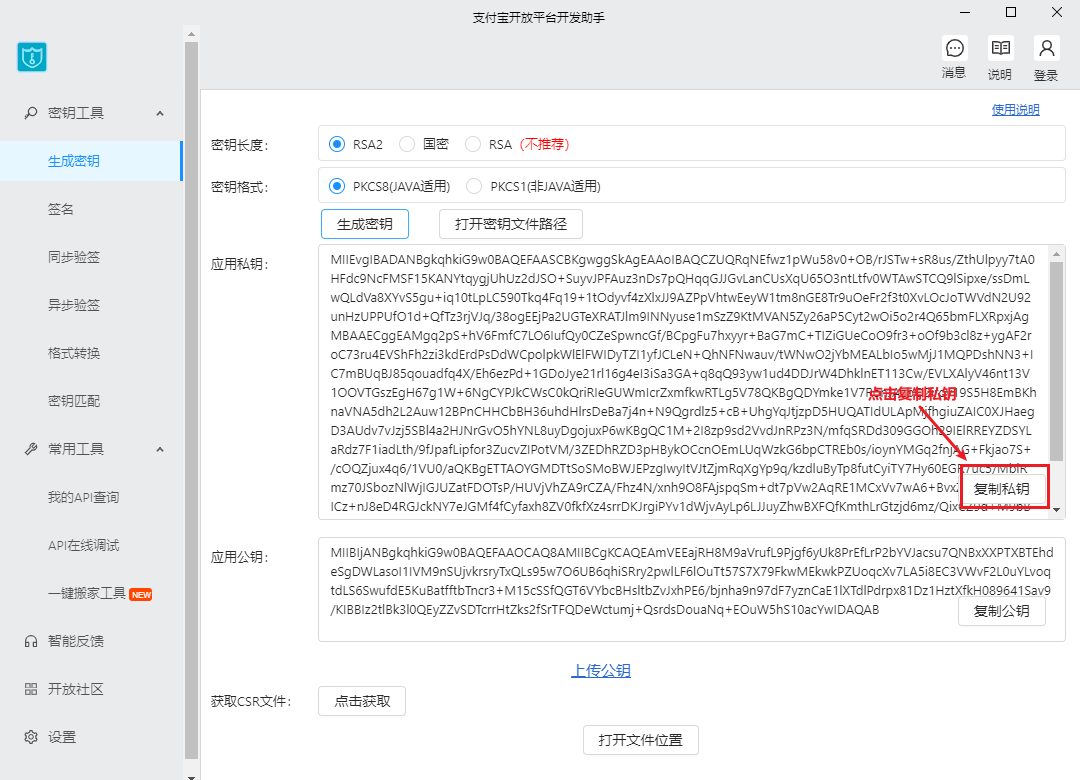This screenshot has width=1080, height=780.
Task: Click the 常用工具 wrench icon
Action: coord(31,449)
